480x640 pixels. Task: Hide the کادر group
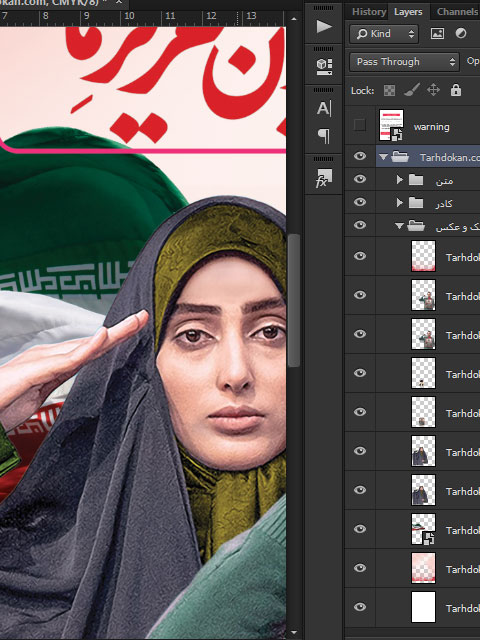pyautogui.click(x=360, y=202)
